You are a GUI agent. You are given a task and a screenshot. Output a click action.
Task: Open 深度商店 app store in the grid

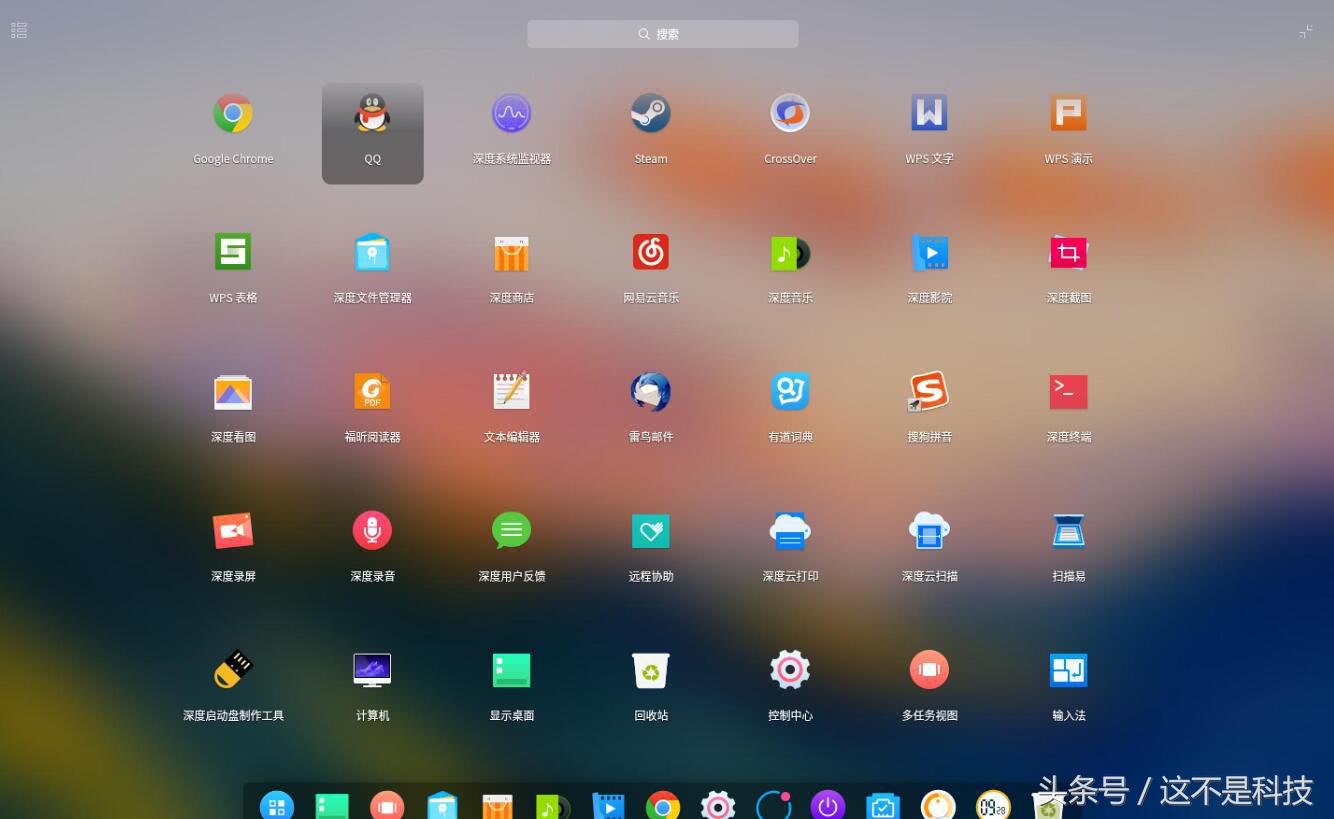511,253
